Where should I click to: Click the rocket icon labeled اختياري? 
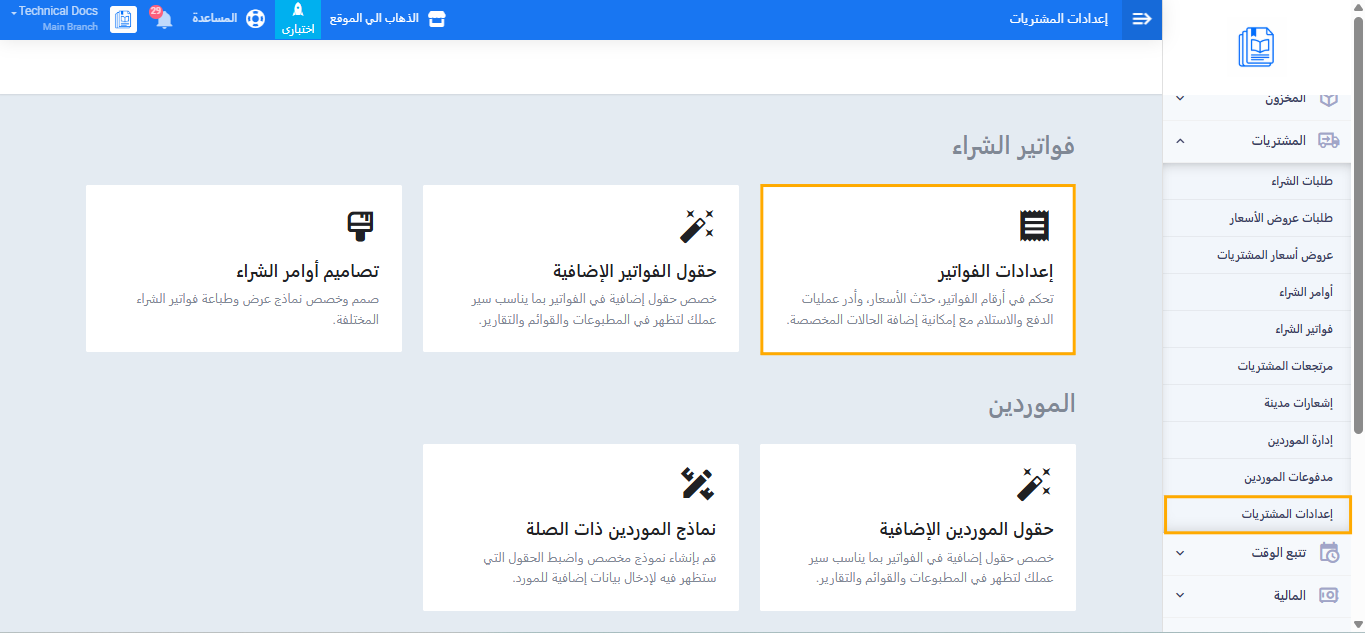tap(298, 12)
